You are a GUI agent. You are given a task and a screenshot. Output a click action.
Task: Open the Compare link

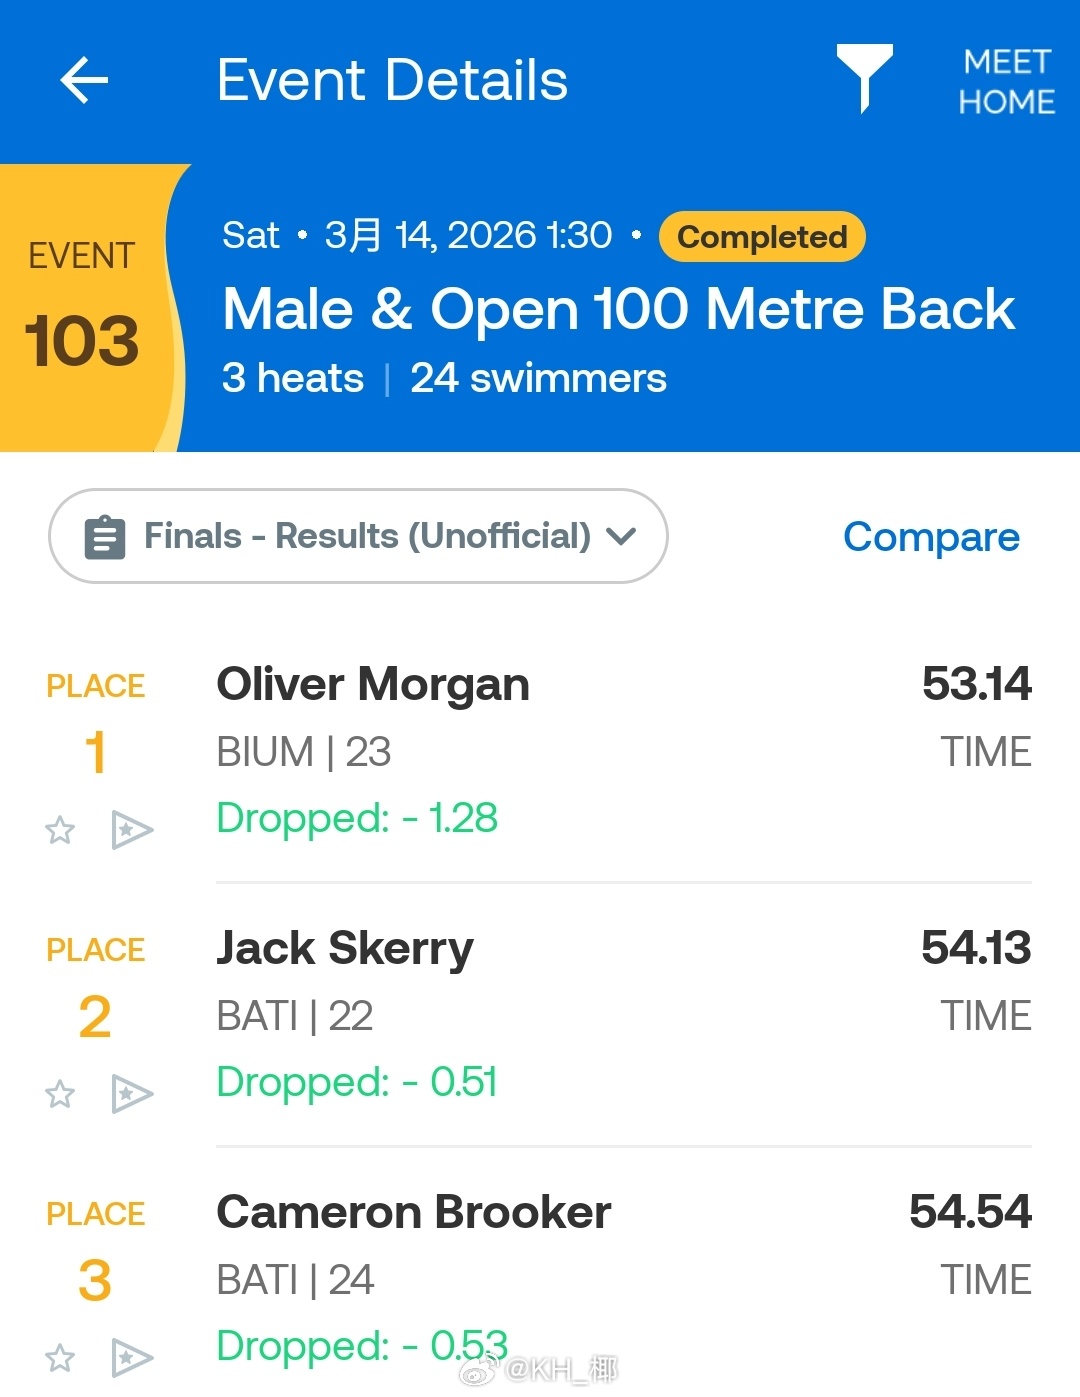931,537
